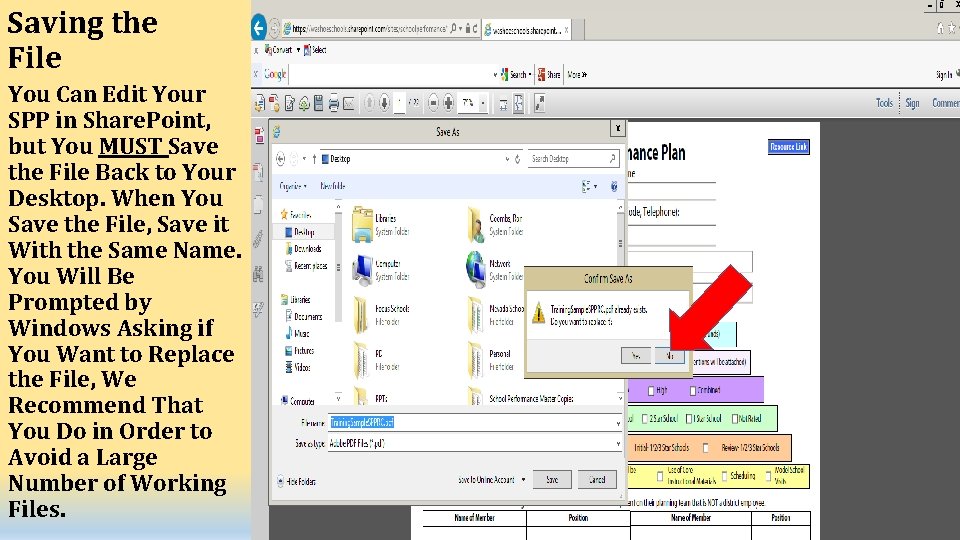Click the PDF printer icon
960x540 pixels.
(x=334, y=103)
